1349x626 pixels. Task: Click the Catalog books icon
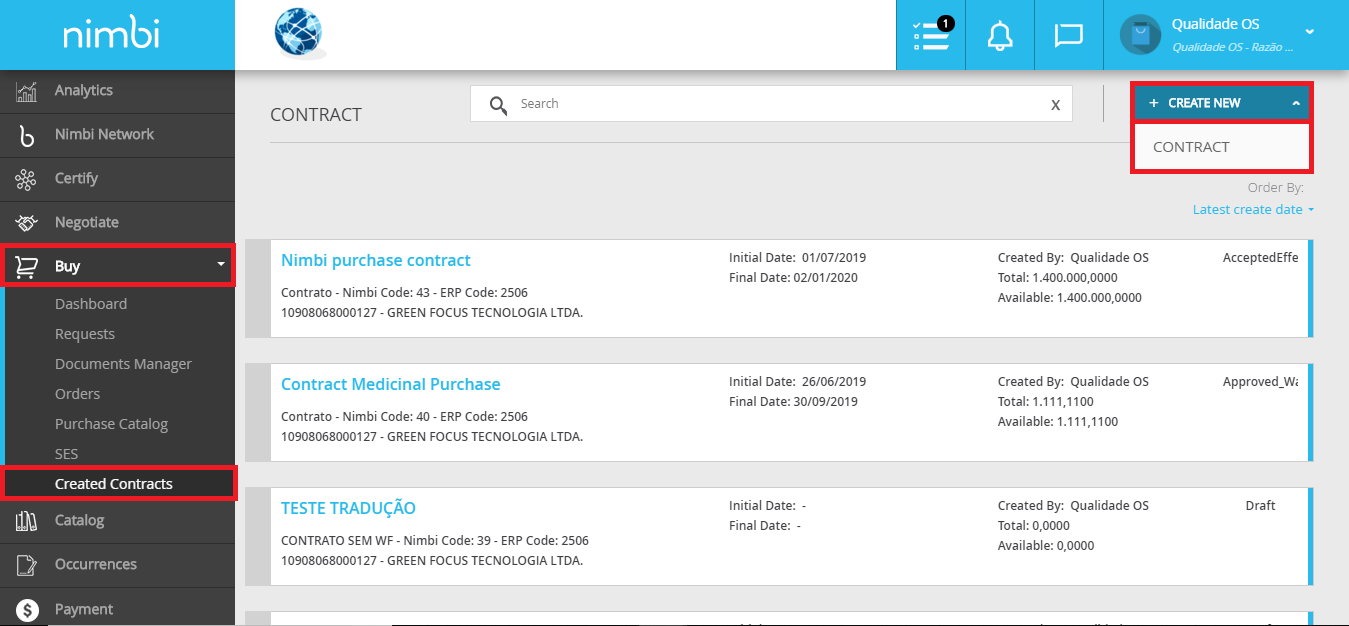pyautogui.click(x=27, y=521)
